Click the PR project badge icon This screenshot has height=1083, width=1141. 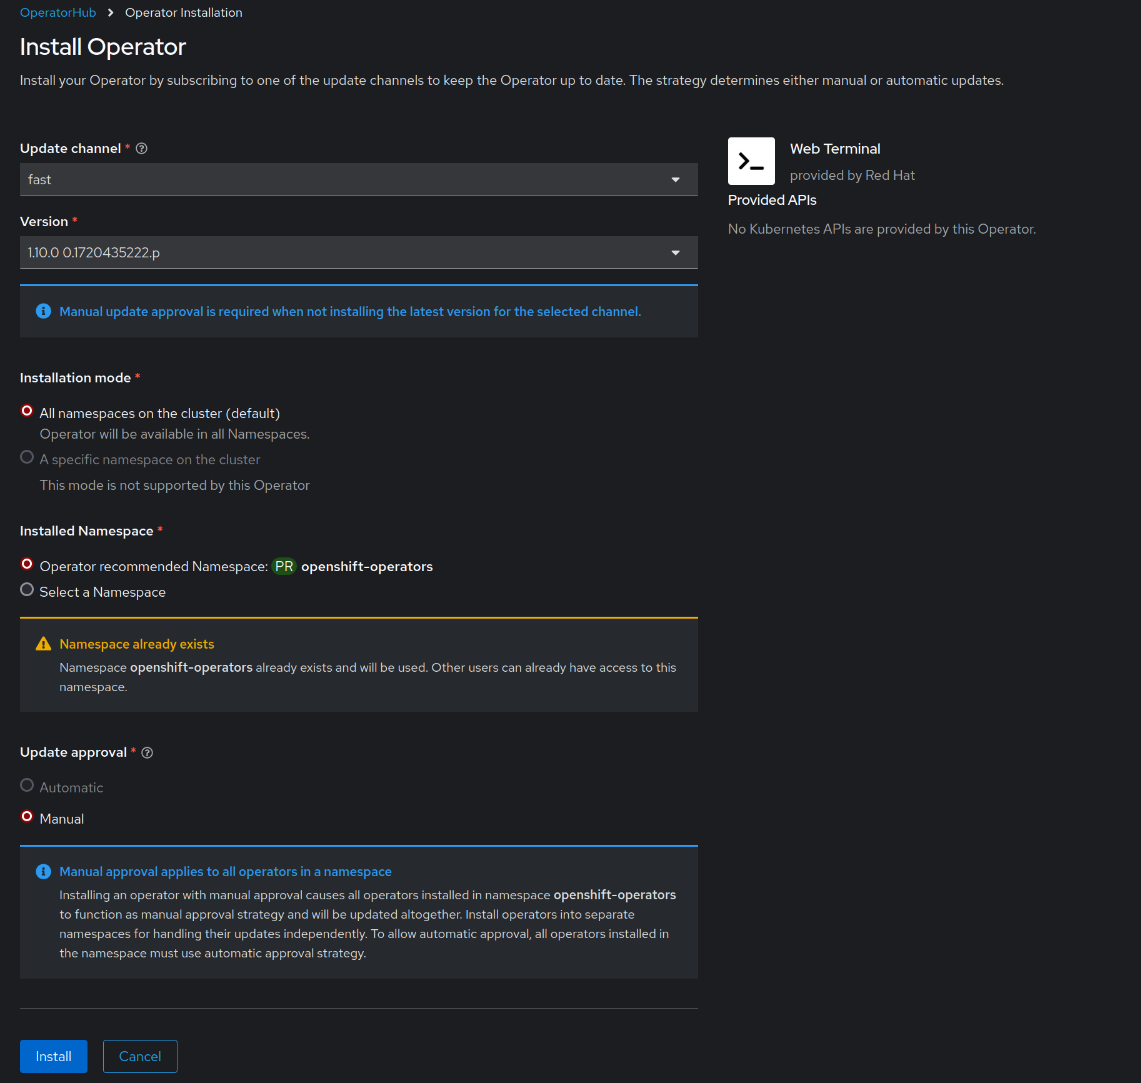[x=284, y=566]
